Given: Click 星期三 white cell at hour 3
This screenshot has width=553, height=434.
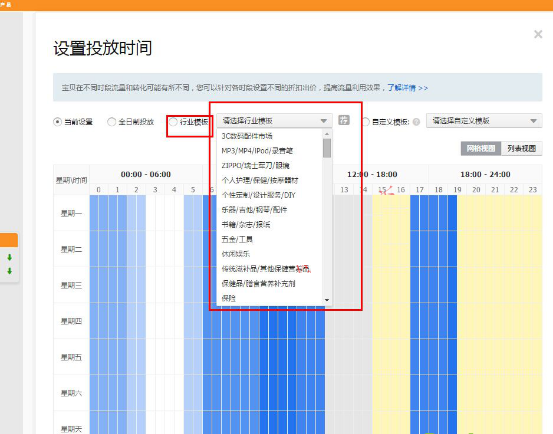Looking at the screenshot, I should tap(155, 285).
